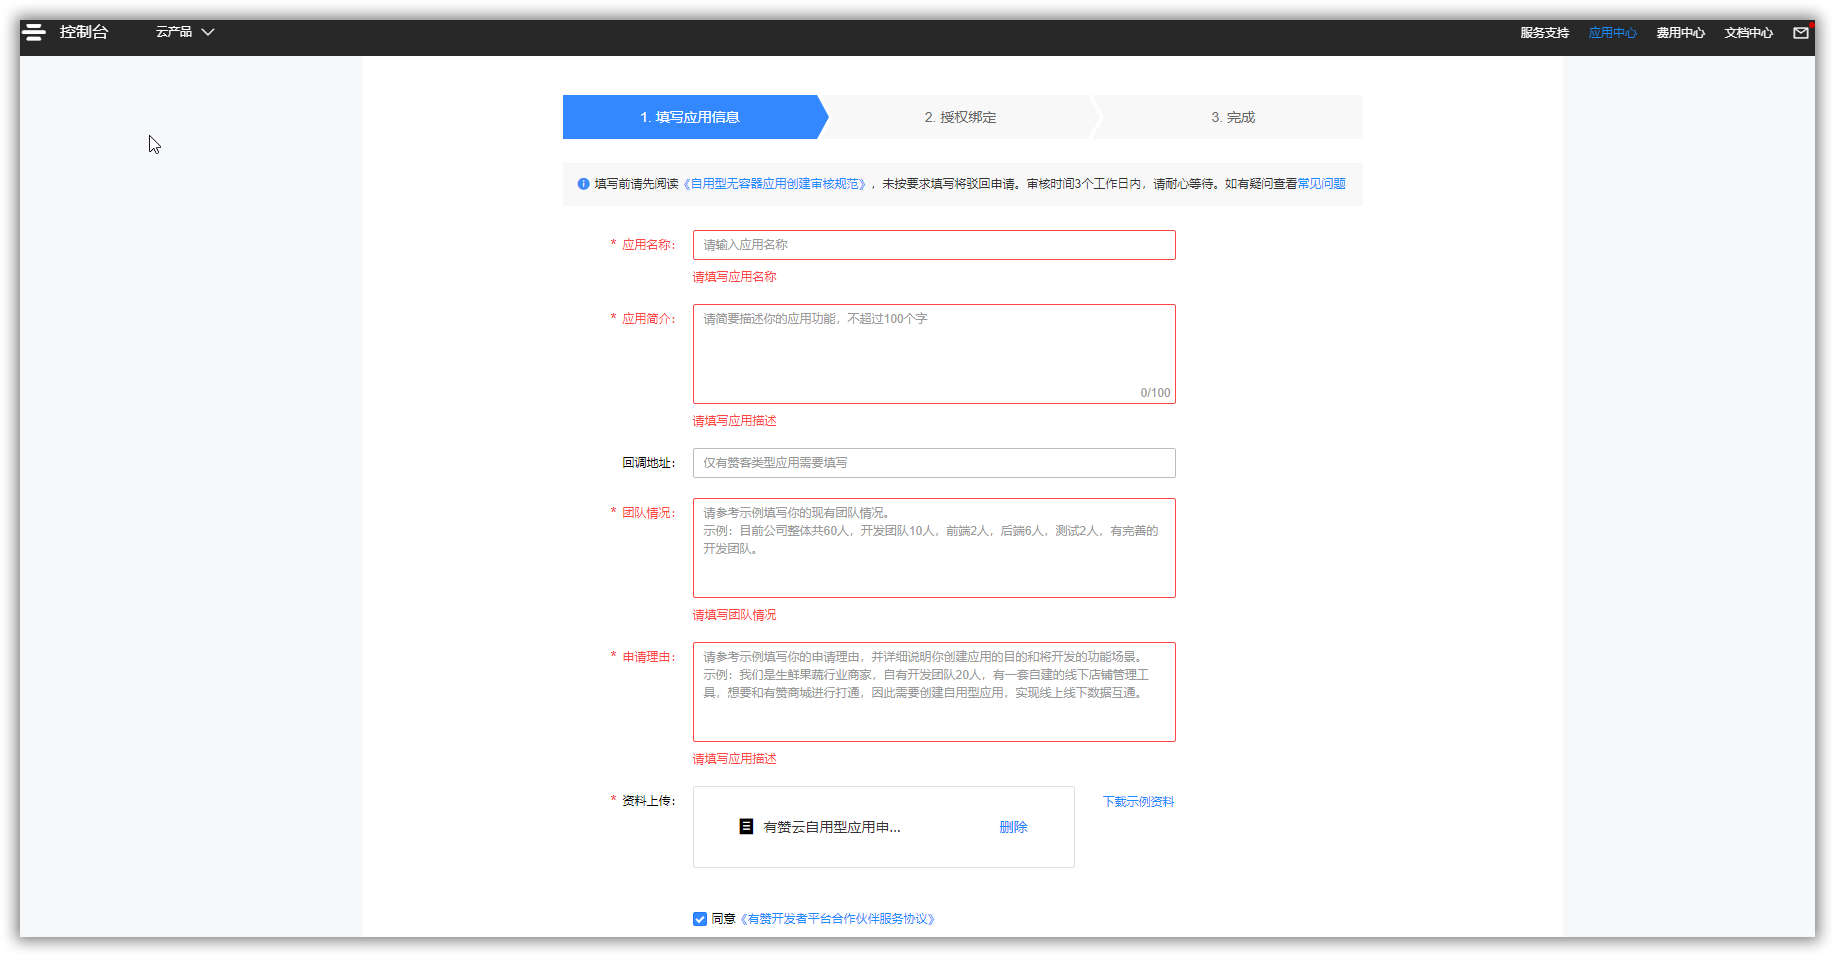The height and width of the screenshot is (957, 1835).
Task: Focus the 申请理由 text area
Action: click(934, 692)
